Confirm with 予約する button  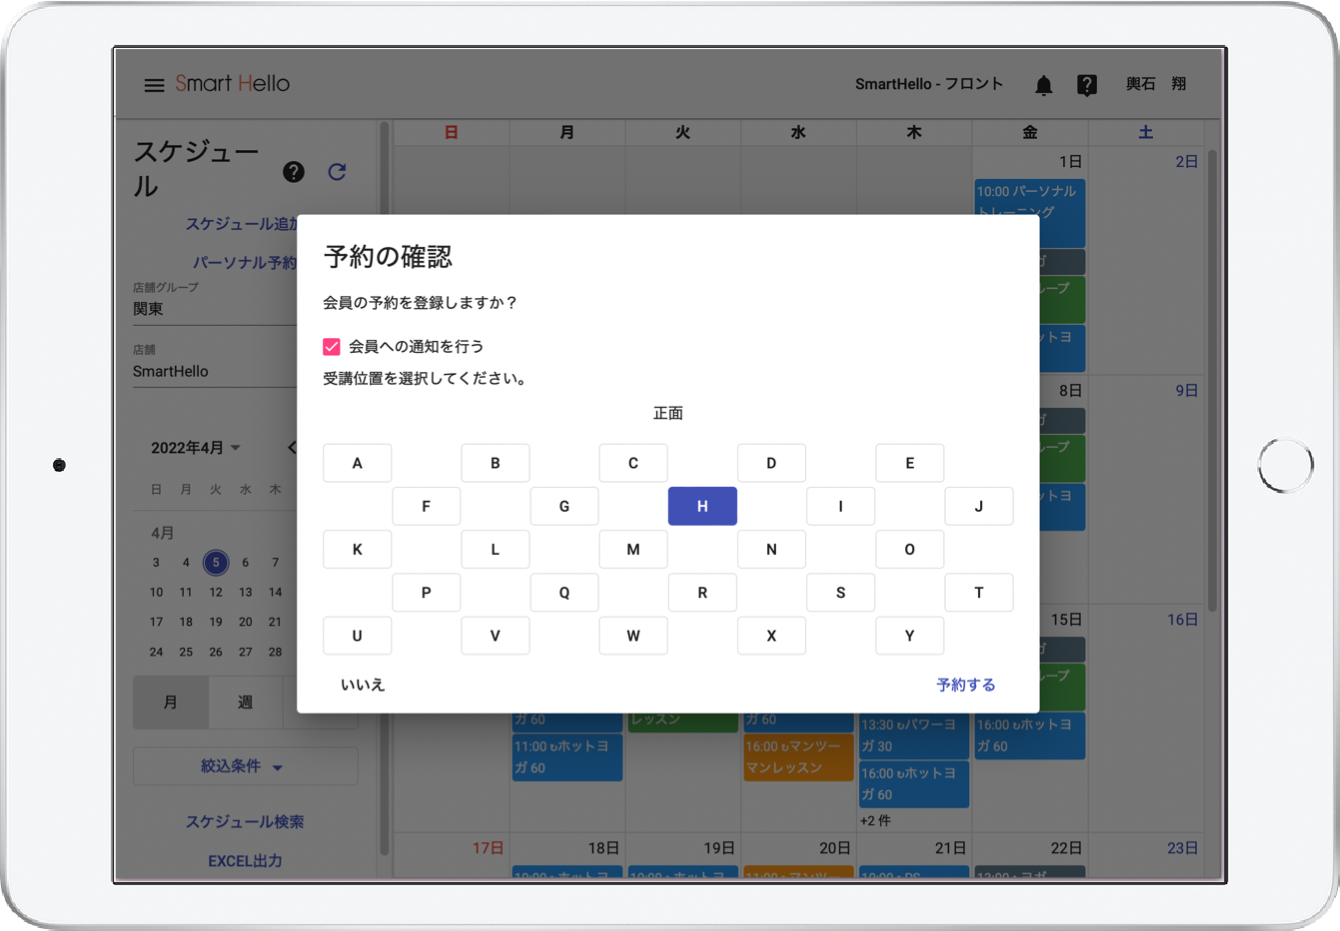(x=966, y=685)
